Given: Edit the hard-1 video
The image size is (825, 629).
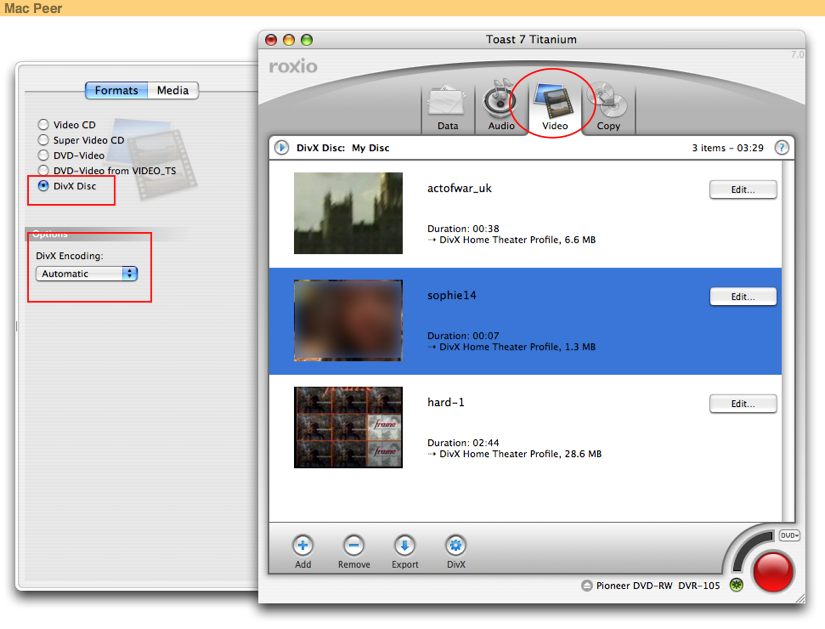Looking at the screenshot, I should [x=743, y=404].
